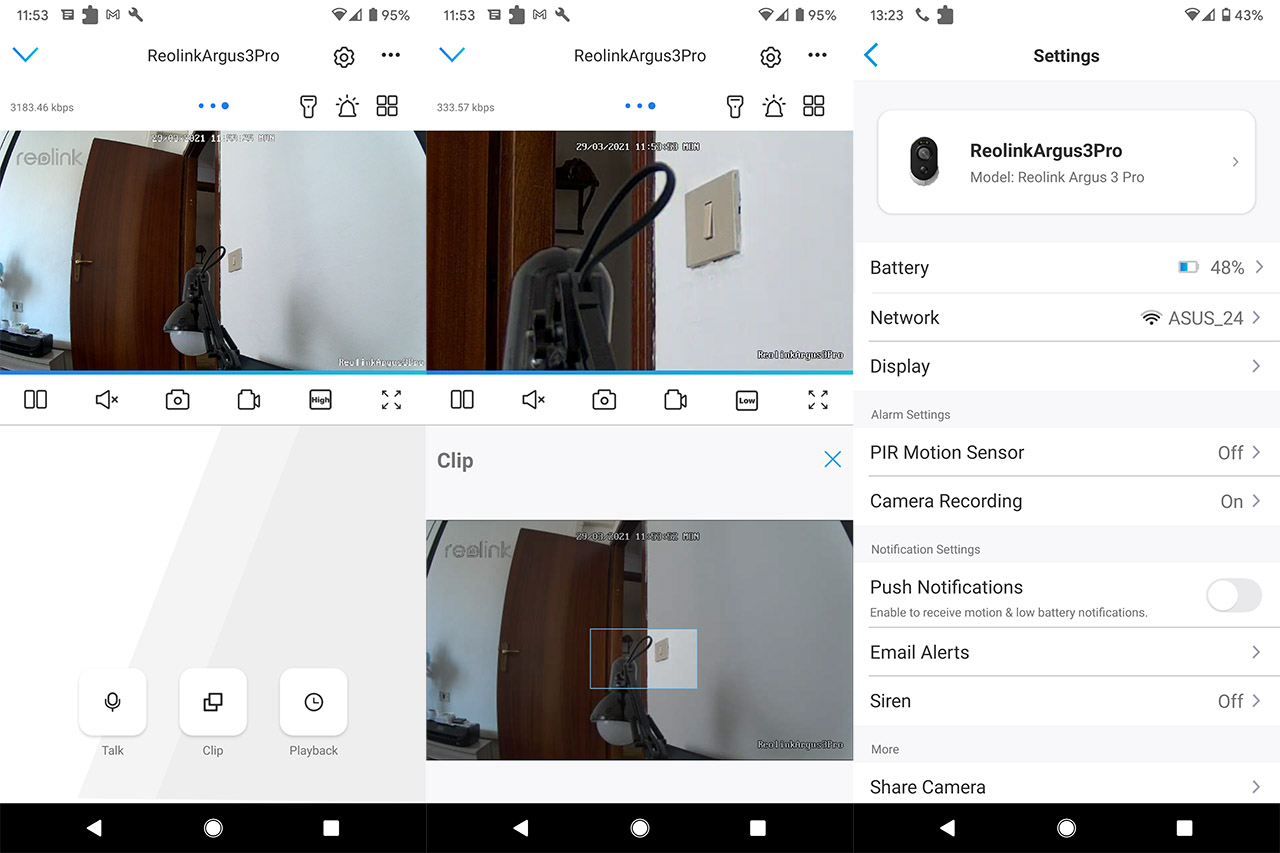Tap Android home button under first screen
The image size is (1280, 853).
point(213,828)
